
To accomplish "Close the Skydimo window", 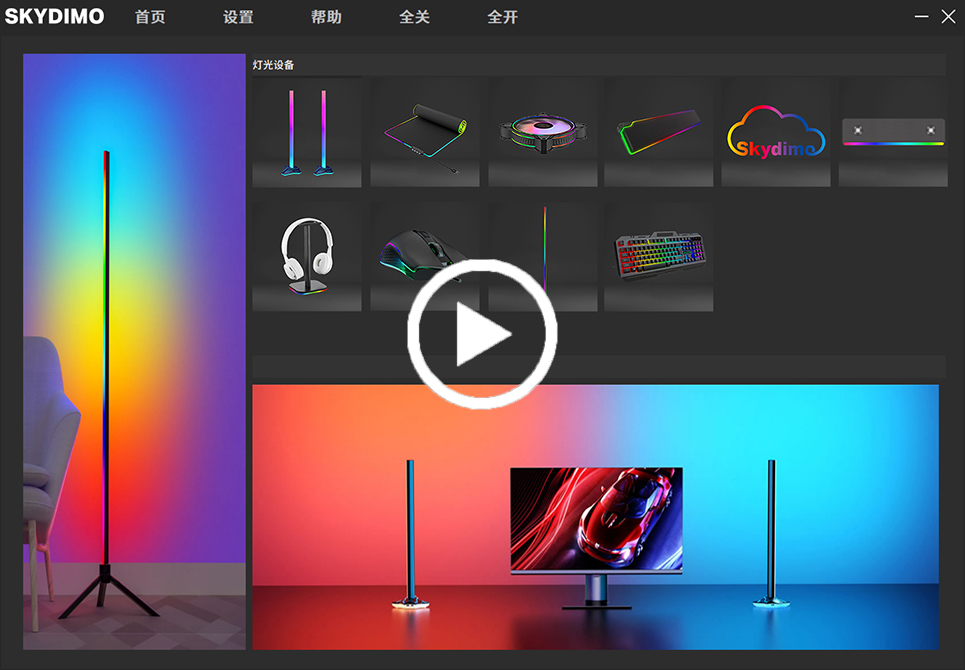I will [948, 17].
